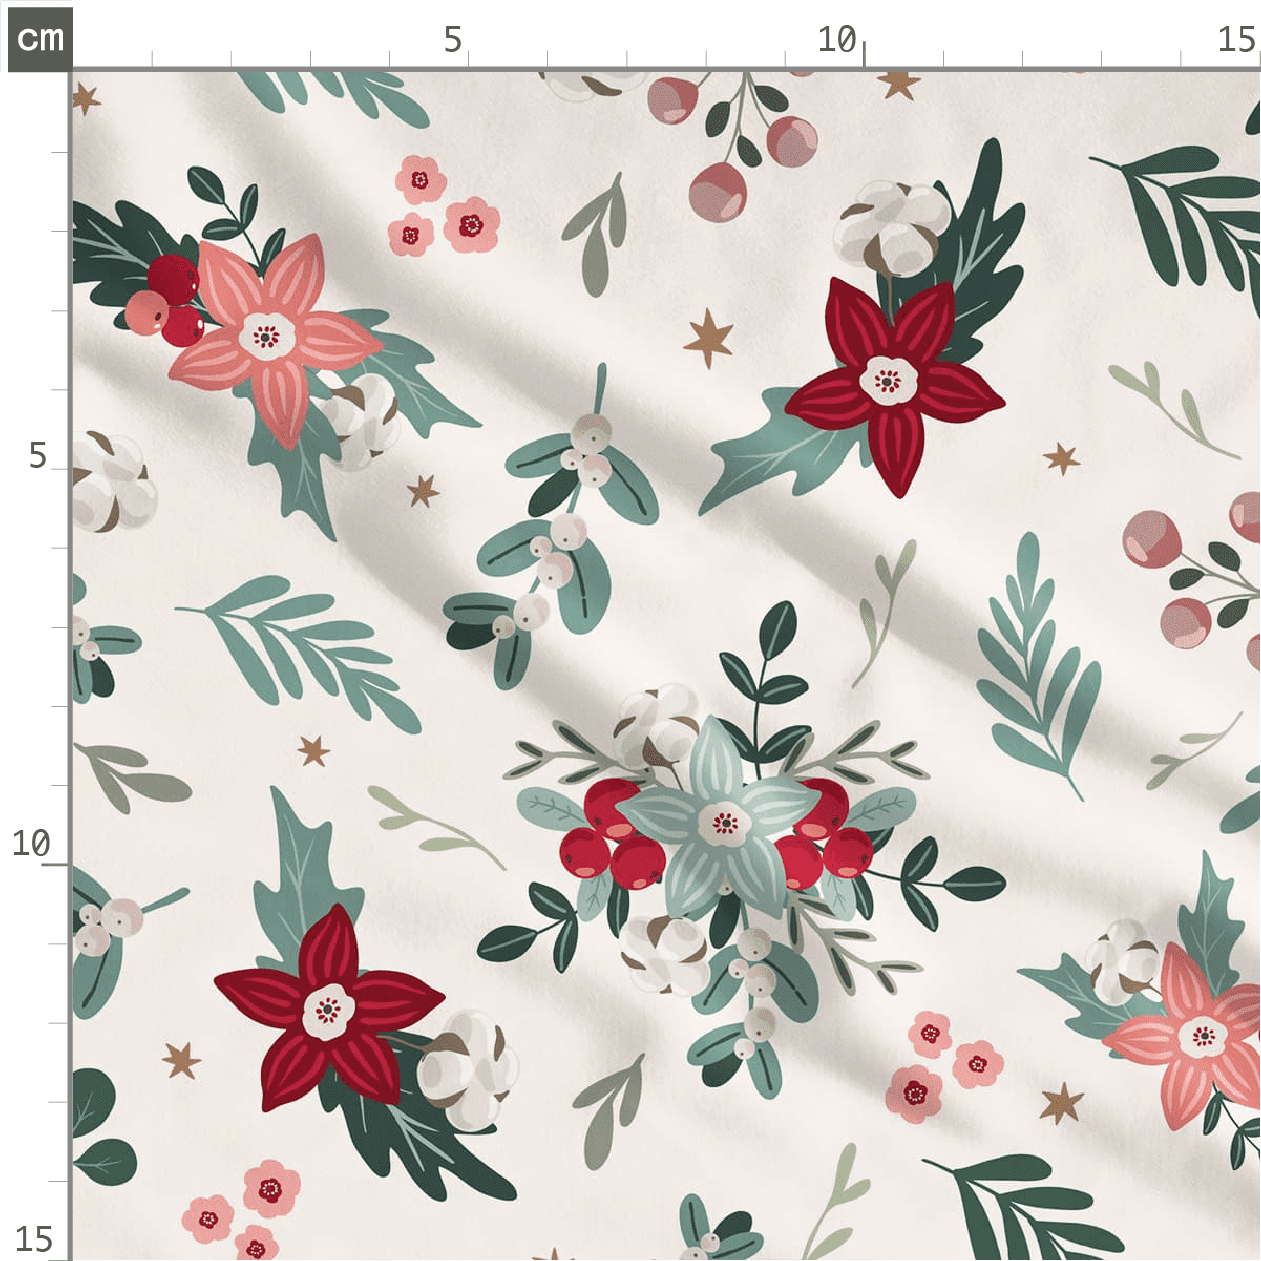Select the 10 label on vertical ruler
1261x1261 pixels.
click(x=31, y=843)
